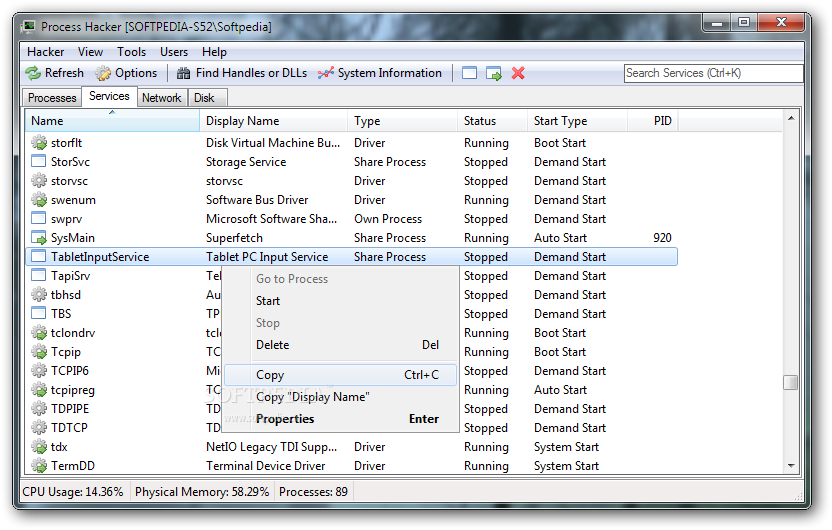Click PID value 920
This screenshot has height=530, width=832.
(x=662, y=238)
